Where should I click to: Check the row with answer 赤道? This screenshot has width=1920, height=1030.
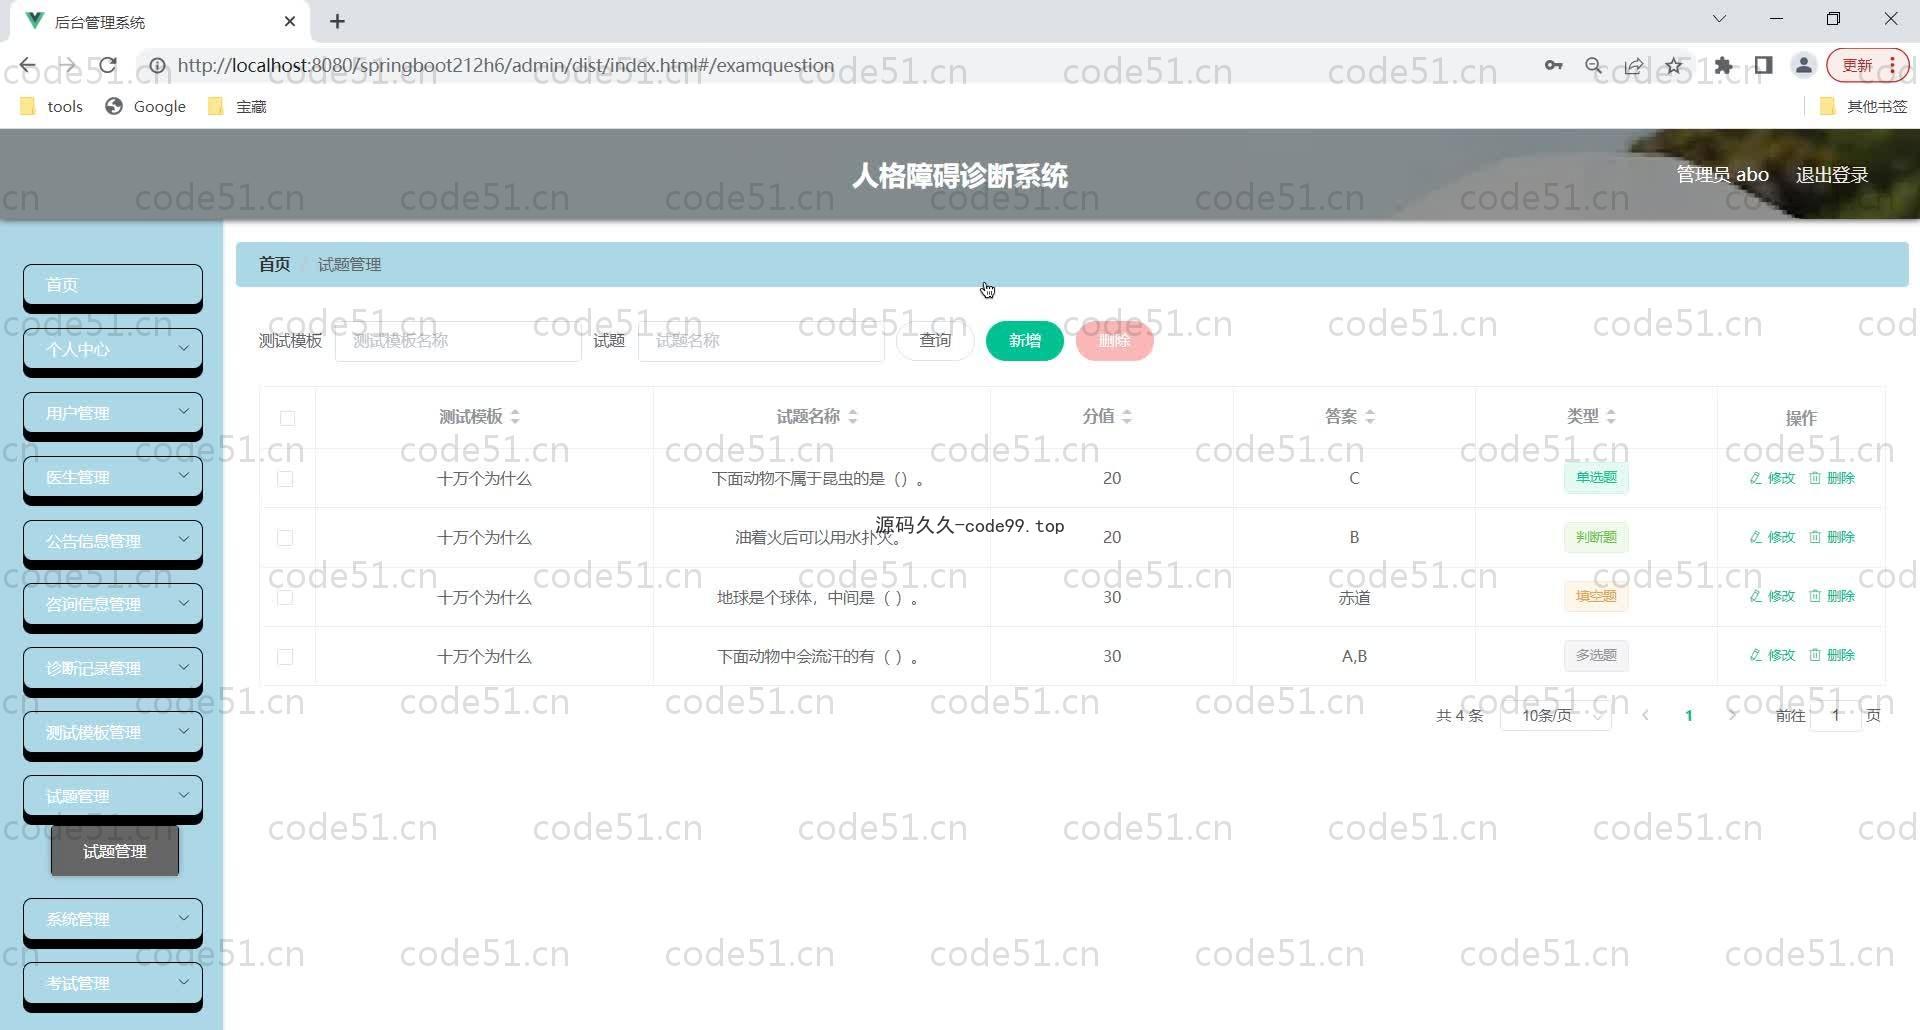click(x=285, y=597)
